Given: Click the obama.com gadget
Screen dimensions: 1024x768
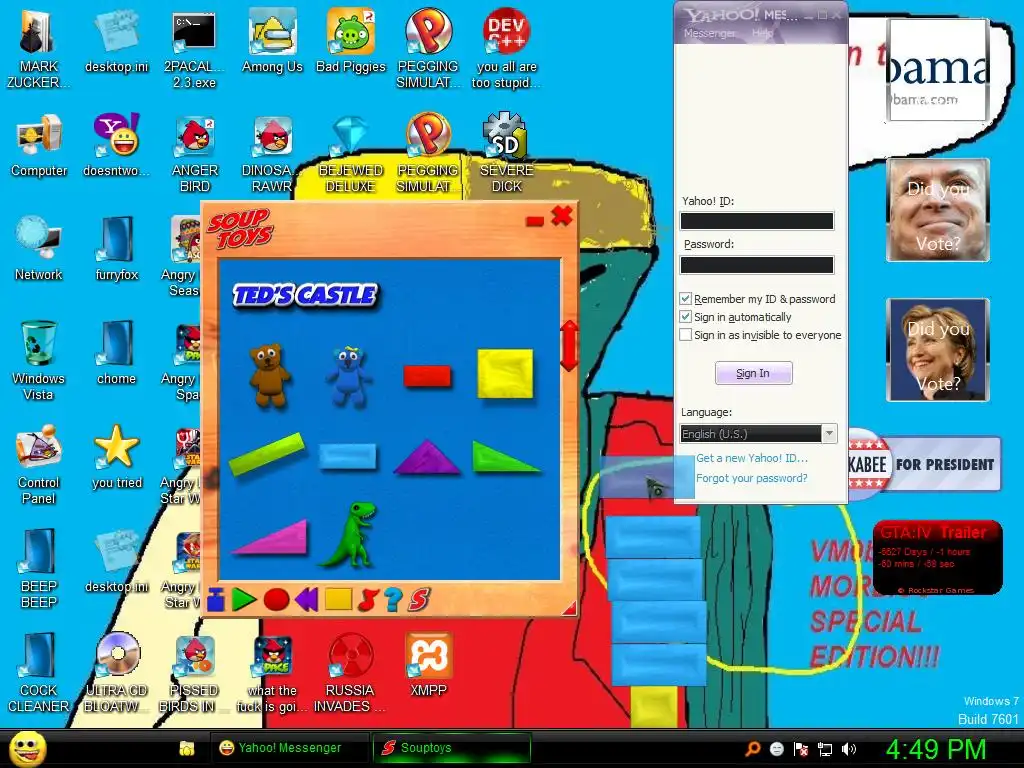Looking at the screenshot, I should point(938,69).
